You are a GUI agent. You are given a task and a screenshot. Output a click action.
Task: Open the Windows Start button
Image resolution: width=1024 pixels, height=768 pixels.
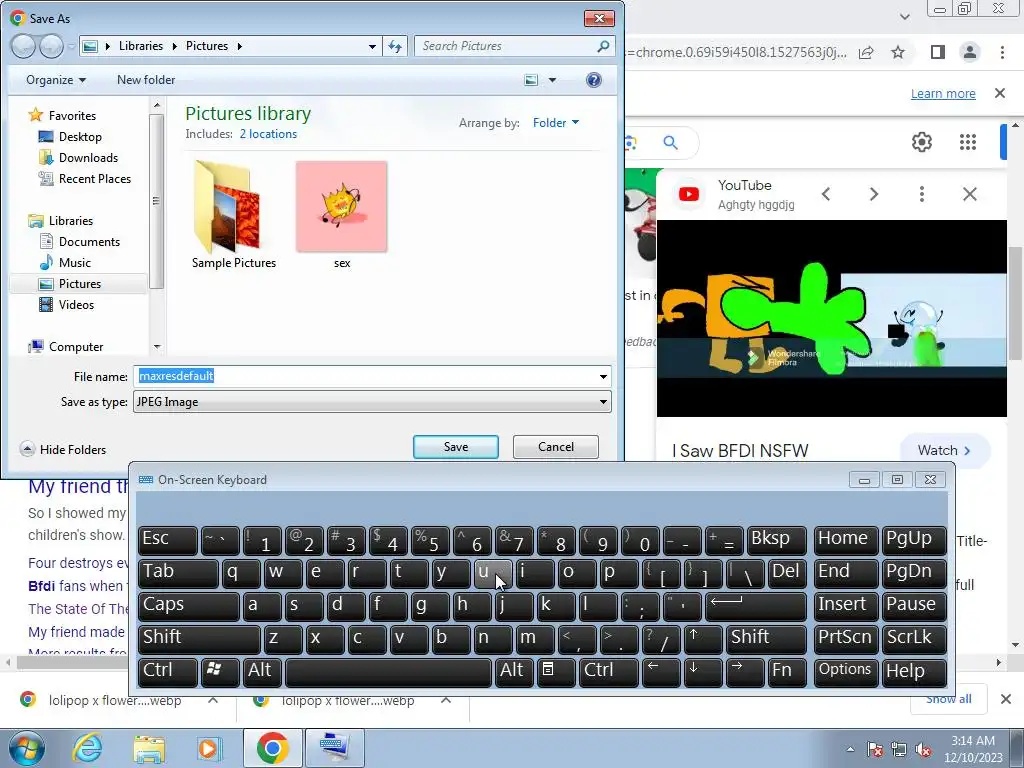click(26, 748)
